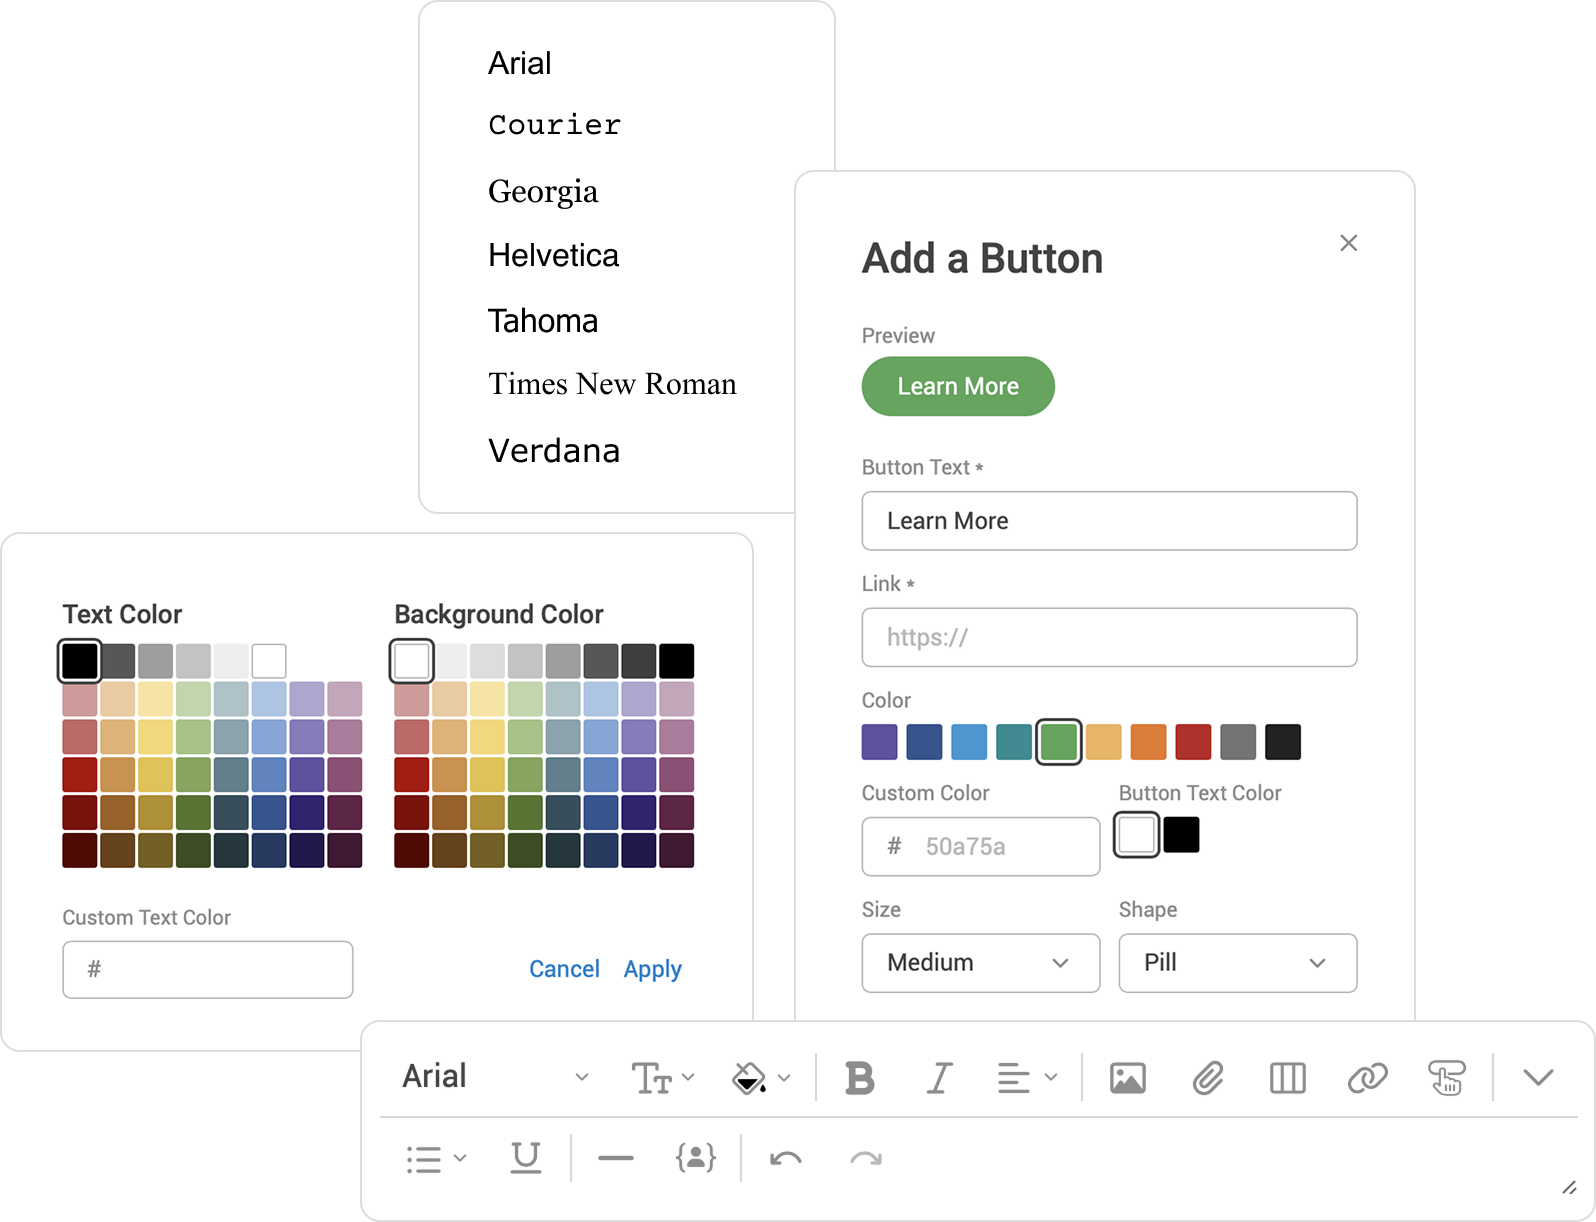Click the undo arrow

point(785,1158)
